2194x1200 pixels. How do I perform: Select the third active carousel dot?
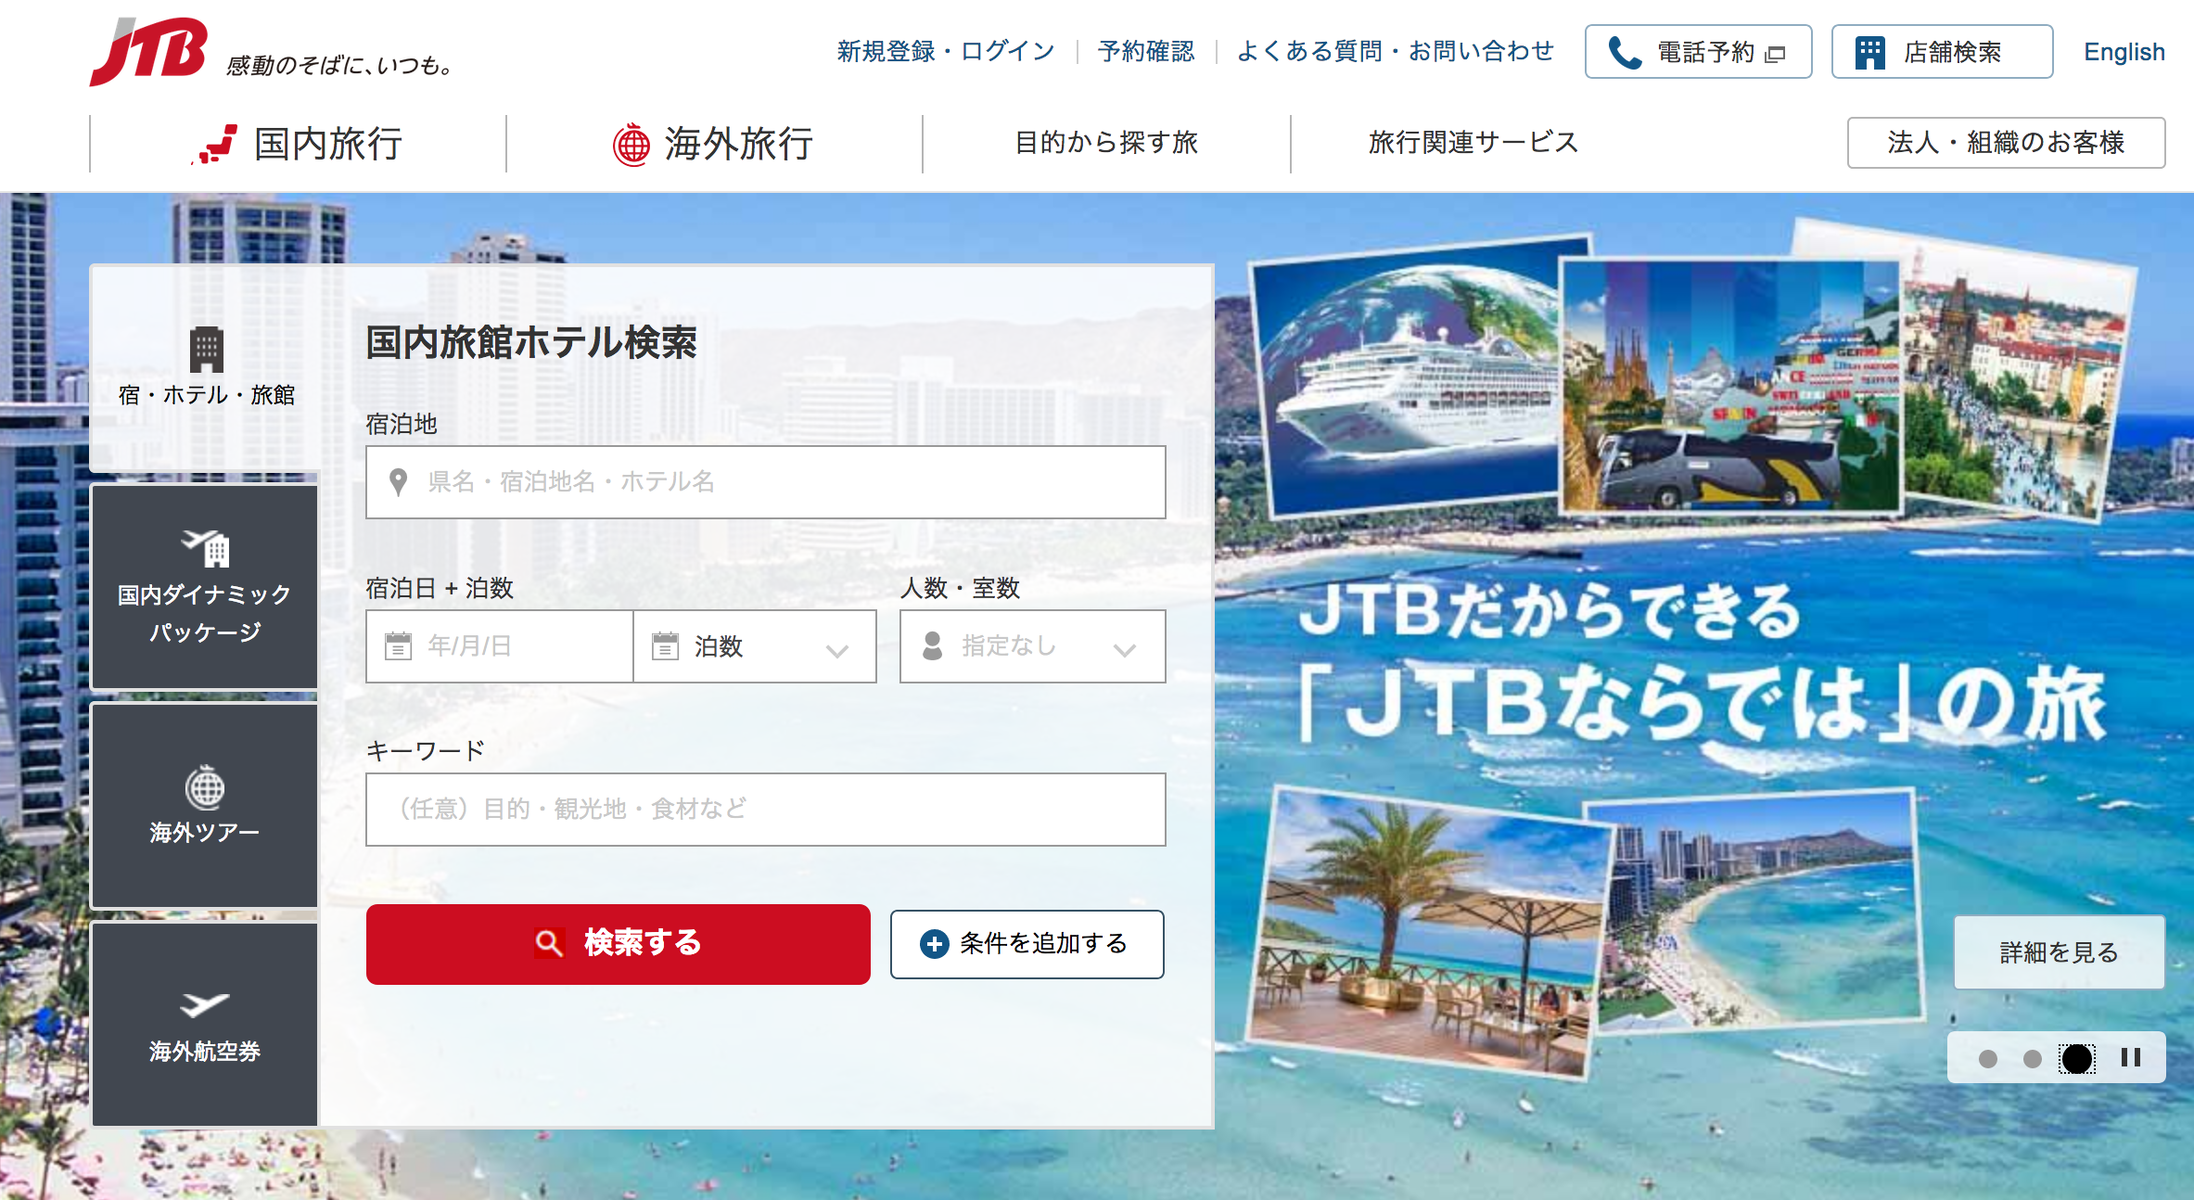click(2077, 1058)
